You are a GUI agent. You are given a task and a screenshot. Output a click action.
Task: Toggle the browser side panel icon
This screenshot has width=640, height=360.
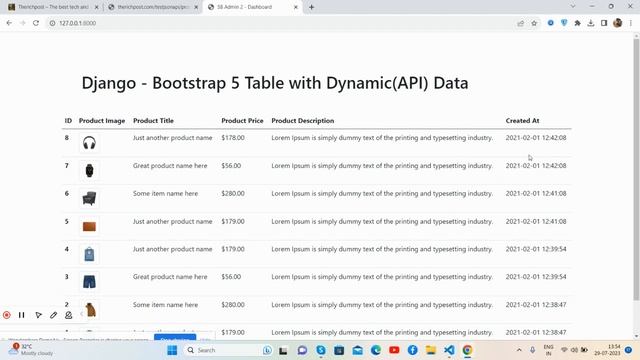pyautogui.click(x=604, y=23)
